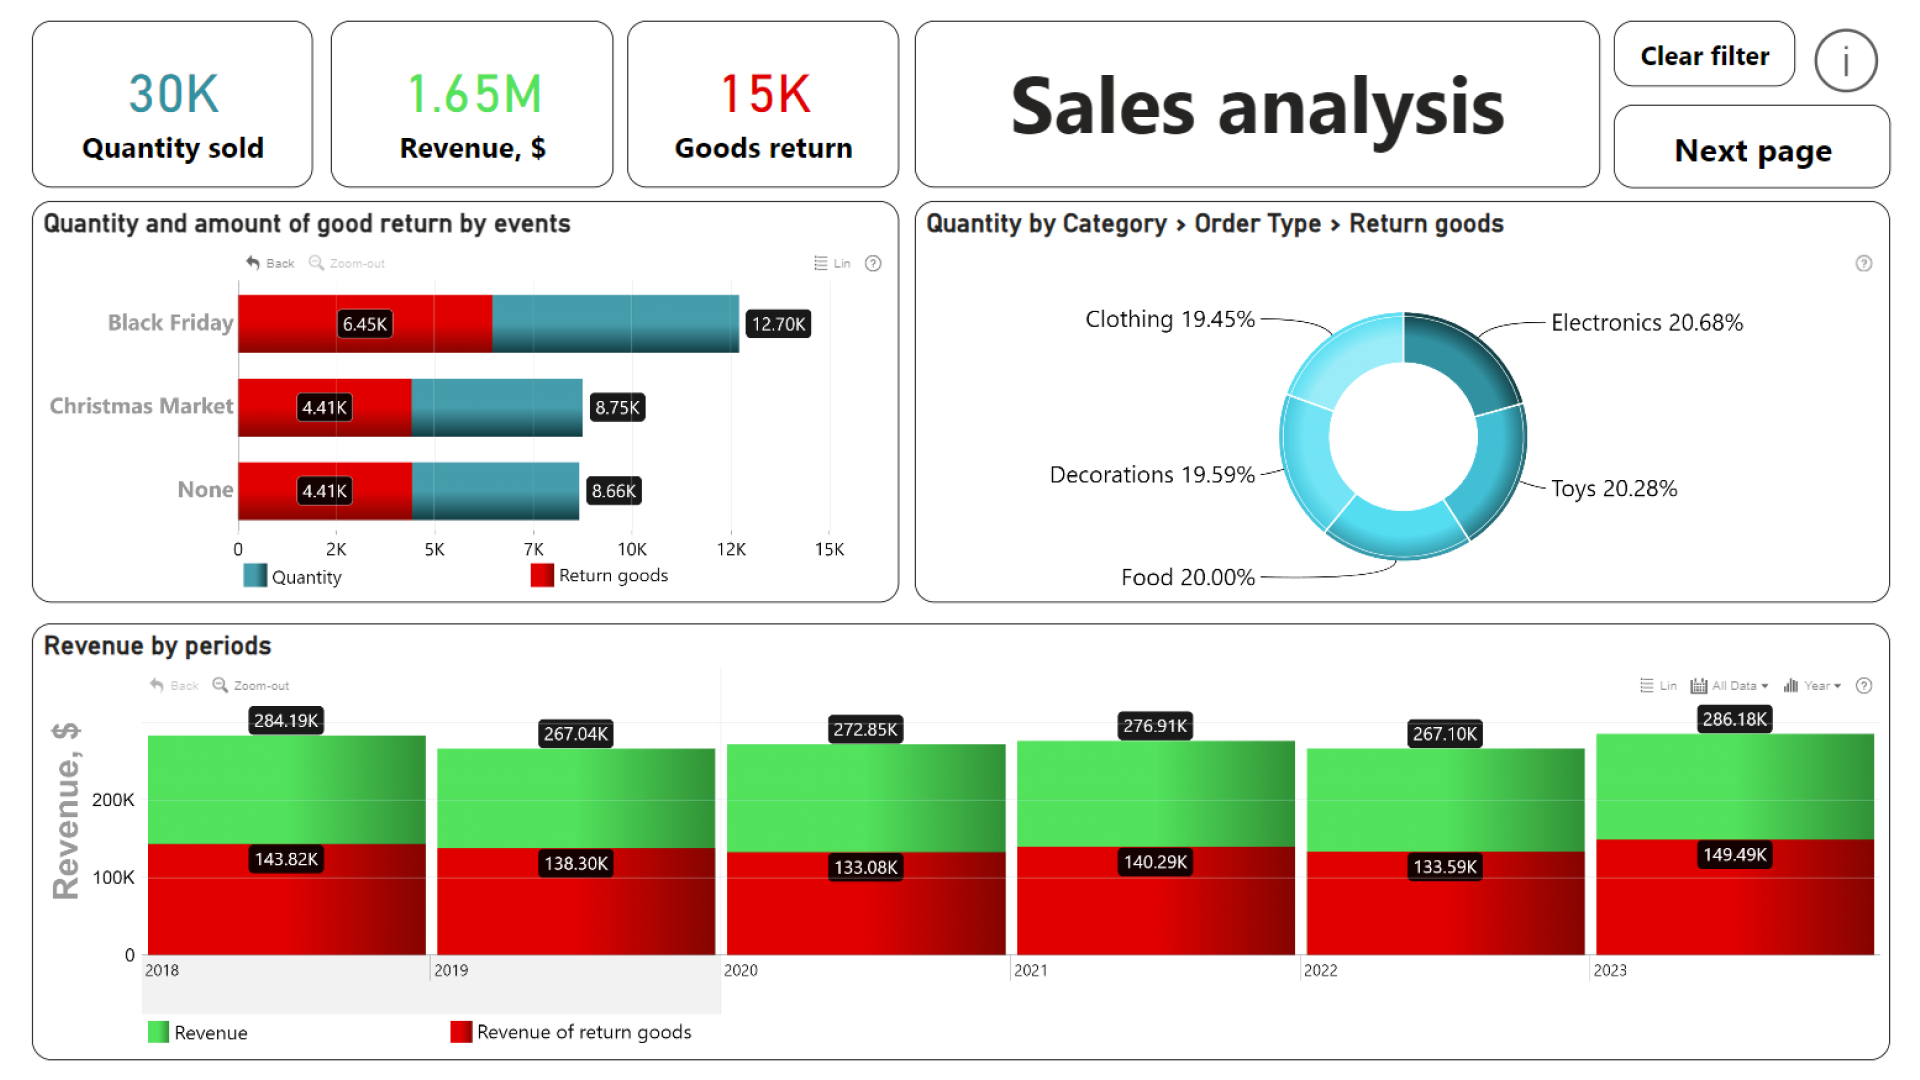
Task: Click Back in revenue chart
Action: tap(174, 685)
